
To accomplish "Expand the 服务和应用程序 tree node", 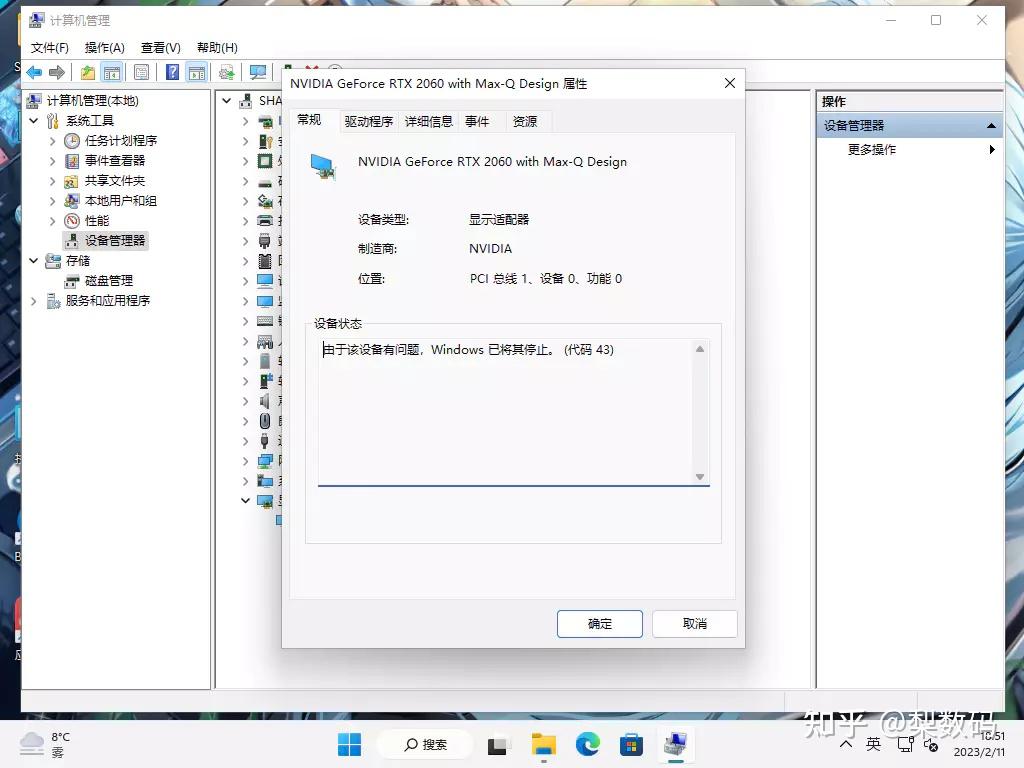I will pos(34,301).
